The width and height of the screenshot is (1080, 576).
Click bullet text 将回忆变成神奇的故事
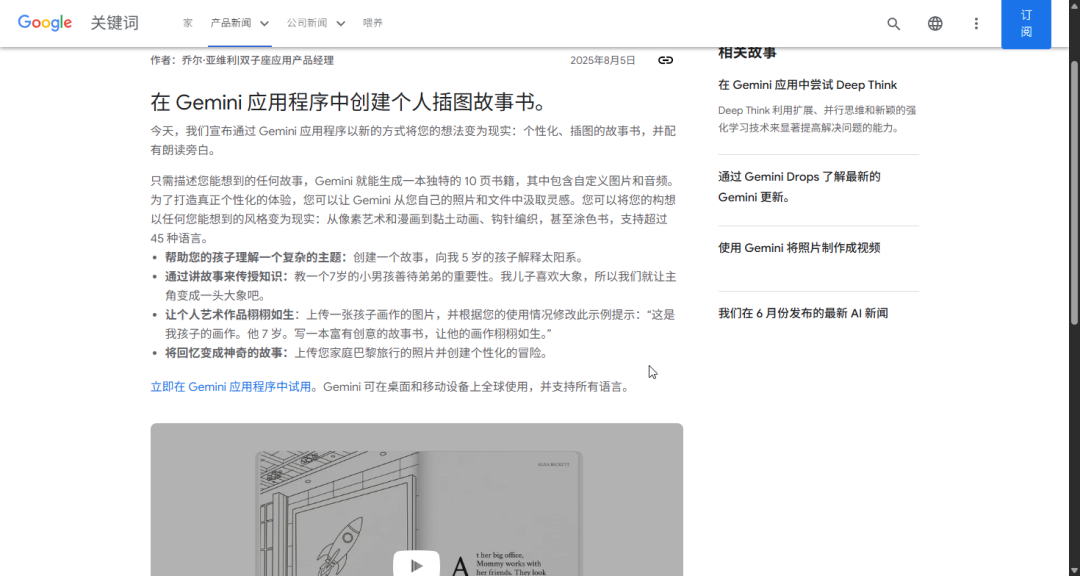227,353
